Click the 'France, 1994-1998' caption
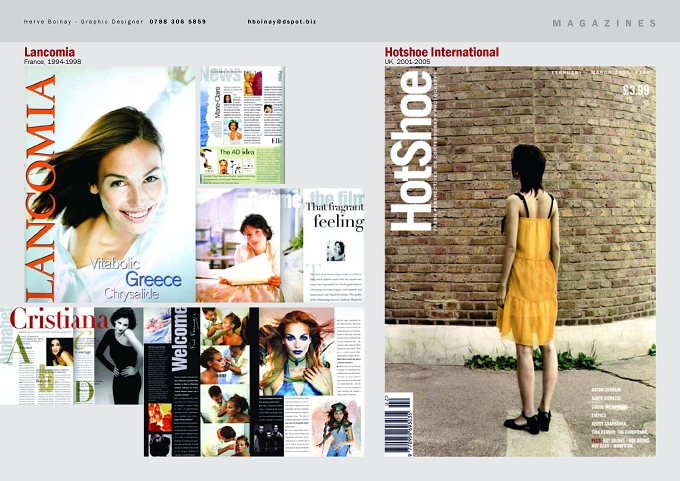 pyautogui.click(x=52, y=62)
